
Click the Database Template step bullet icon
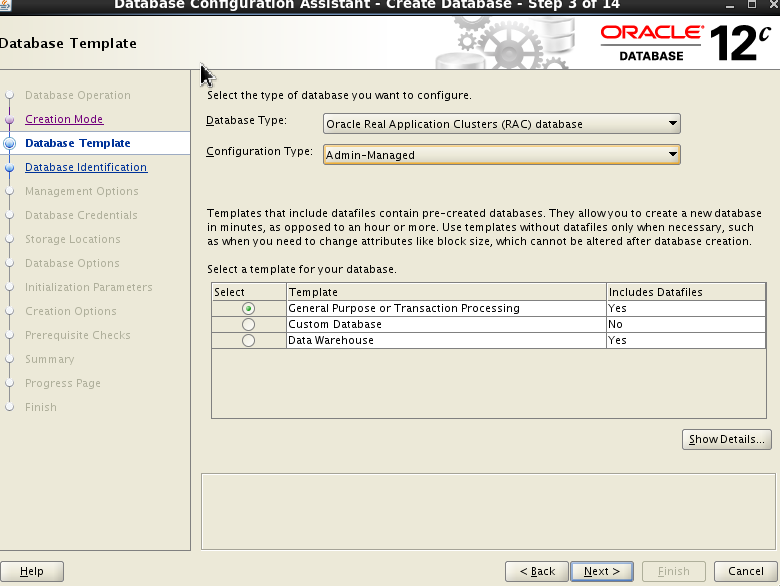click(x=9, y=143)
